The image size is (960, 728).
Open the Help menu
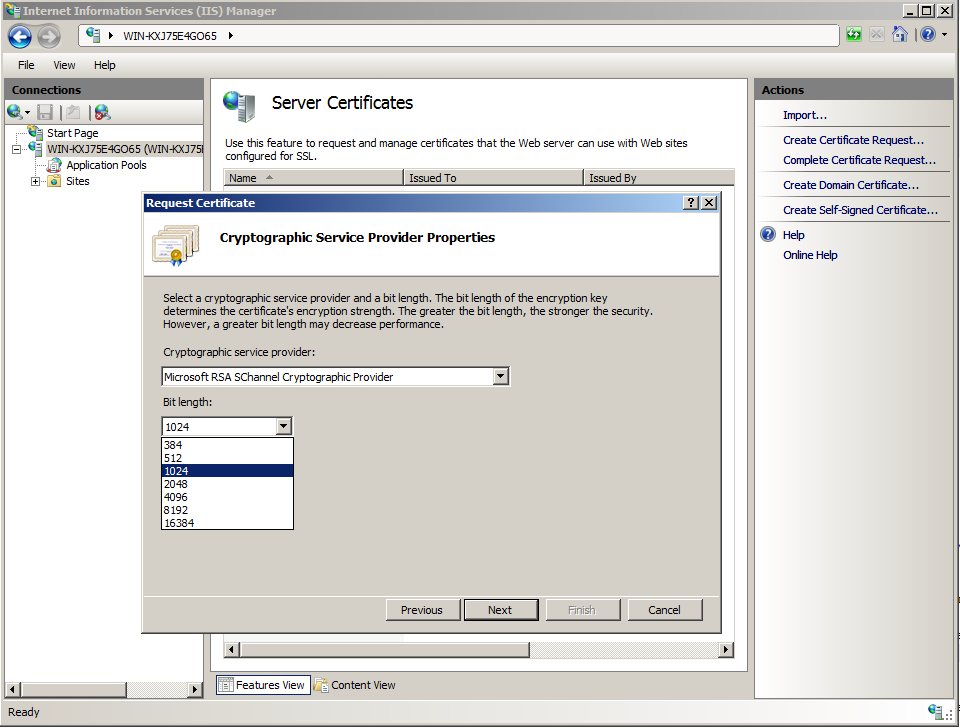(105, 65)
